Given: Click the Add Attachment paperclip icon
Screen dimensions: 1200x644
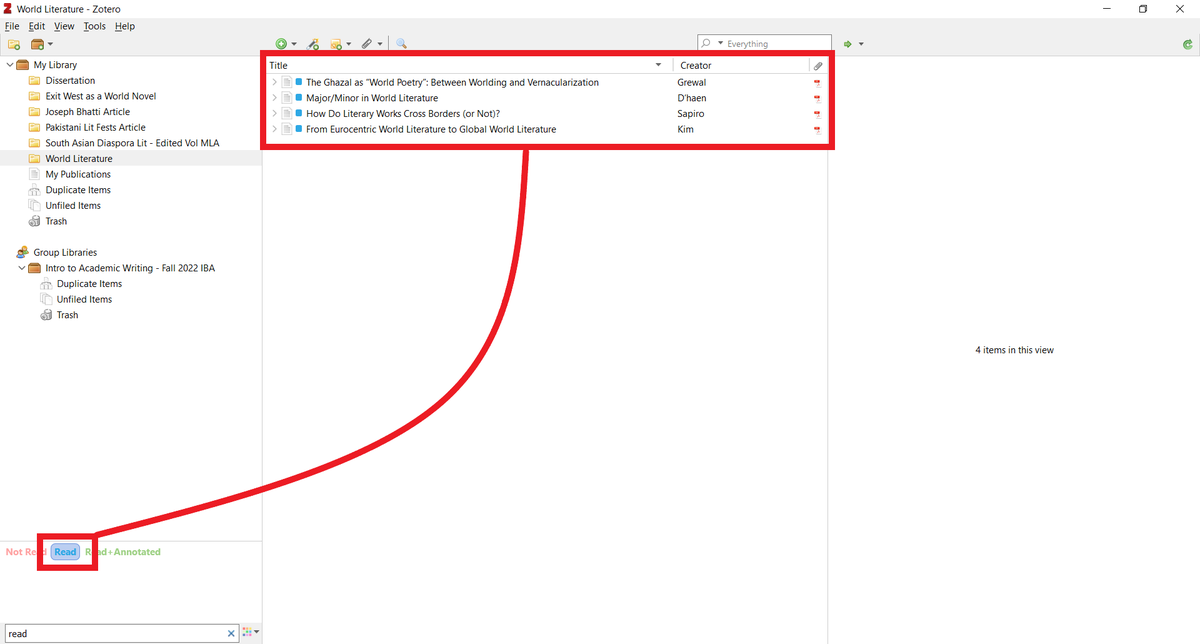Looking at the screenshot, I should click(371, 44).
